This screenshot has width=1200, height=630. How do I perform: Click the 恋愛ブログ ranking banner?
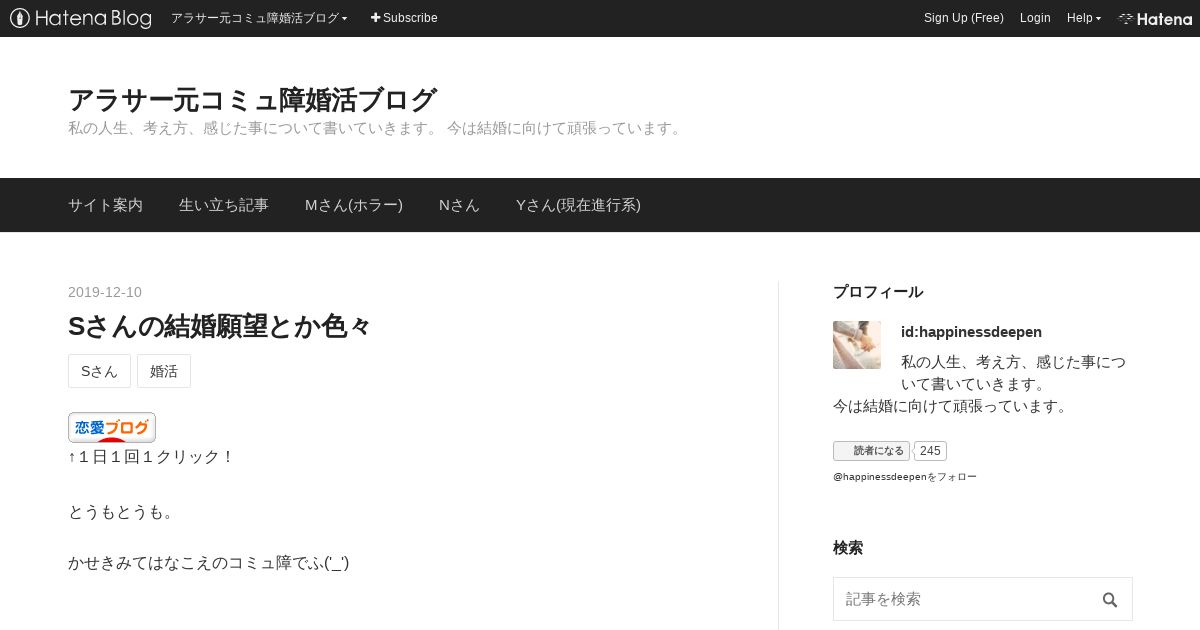(x=112, y=427)
